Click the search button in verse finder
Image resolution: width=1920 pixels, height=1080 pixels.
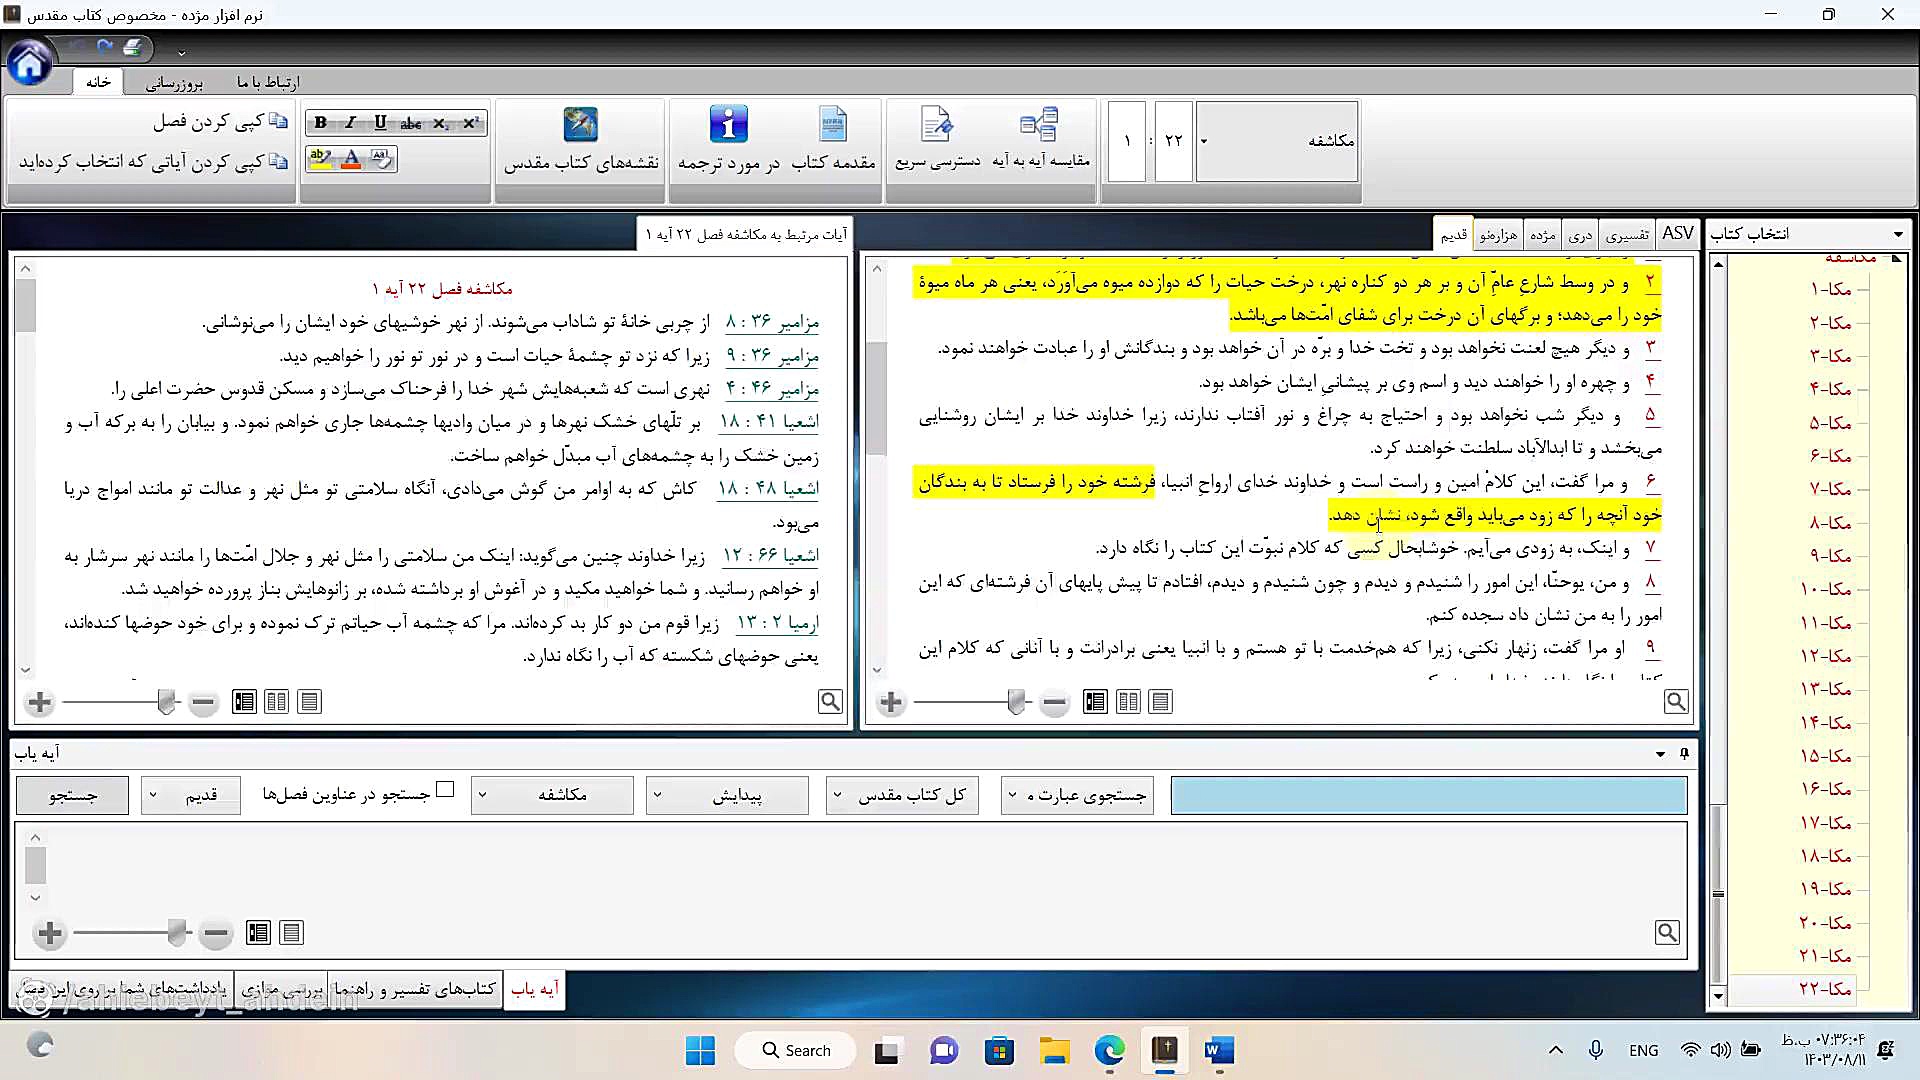pyautogui.click(x=73, y=795)
